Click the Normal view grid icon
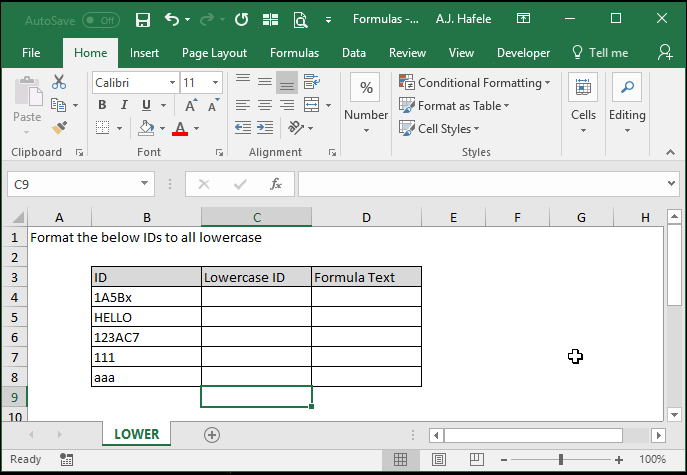This screenshot has height=475, width=687. click(x=400, y=459)
